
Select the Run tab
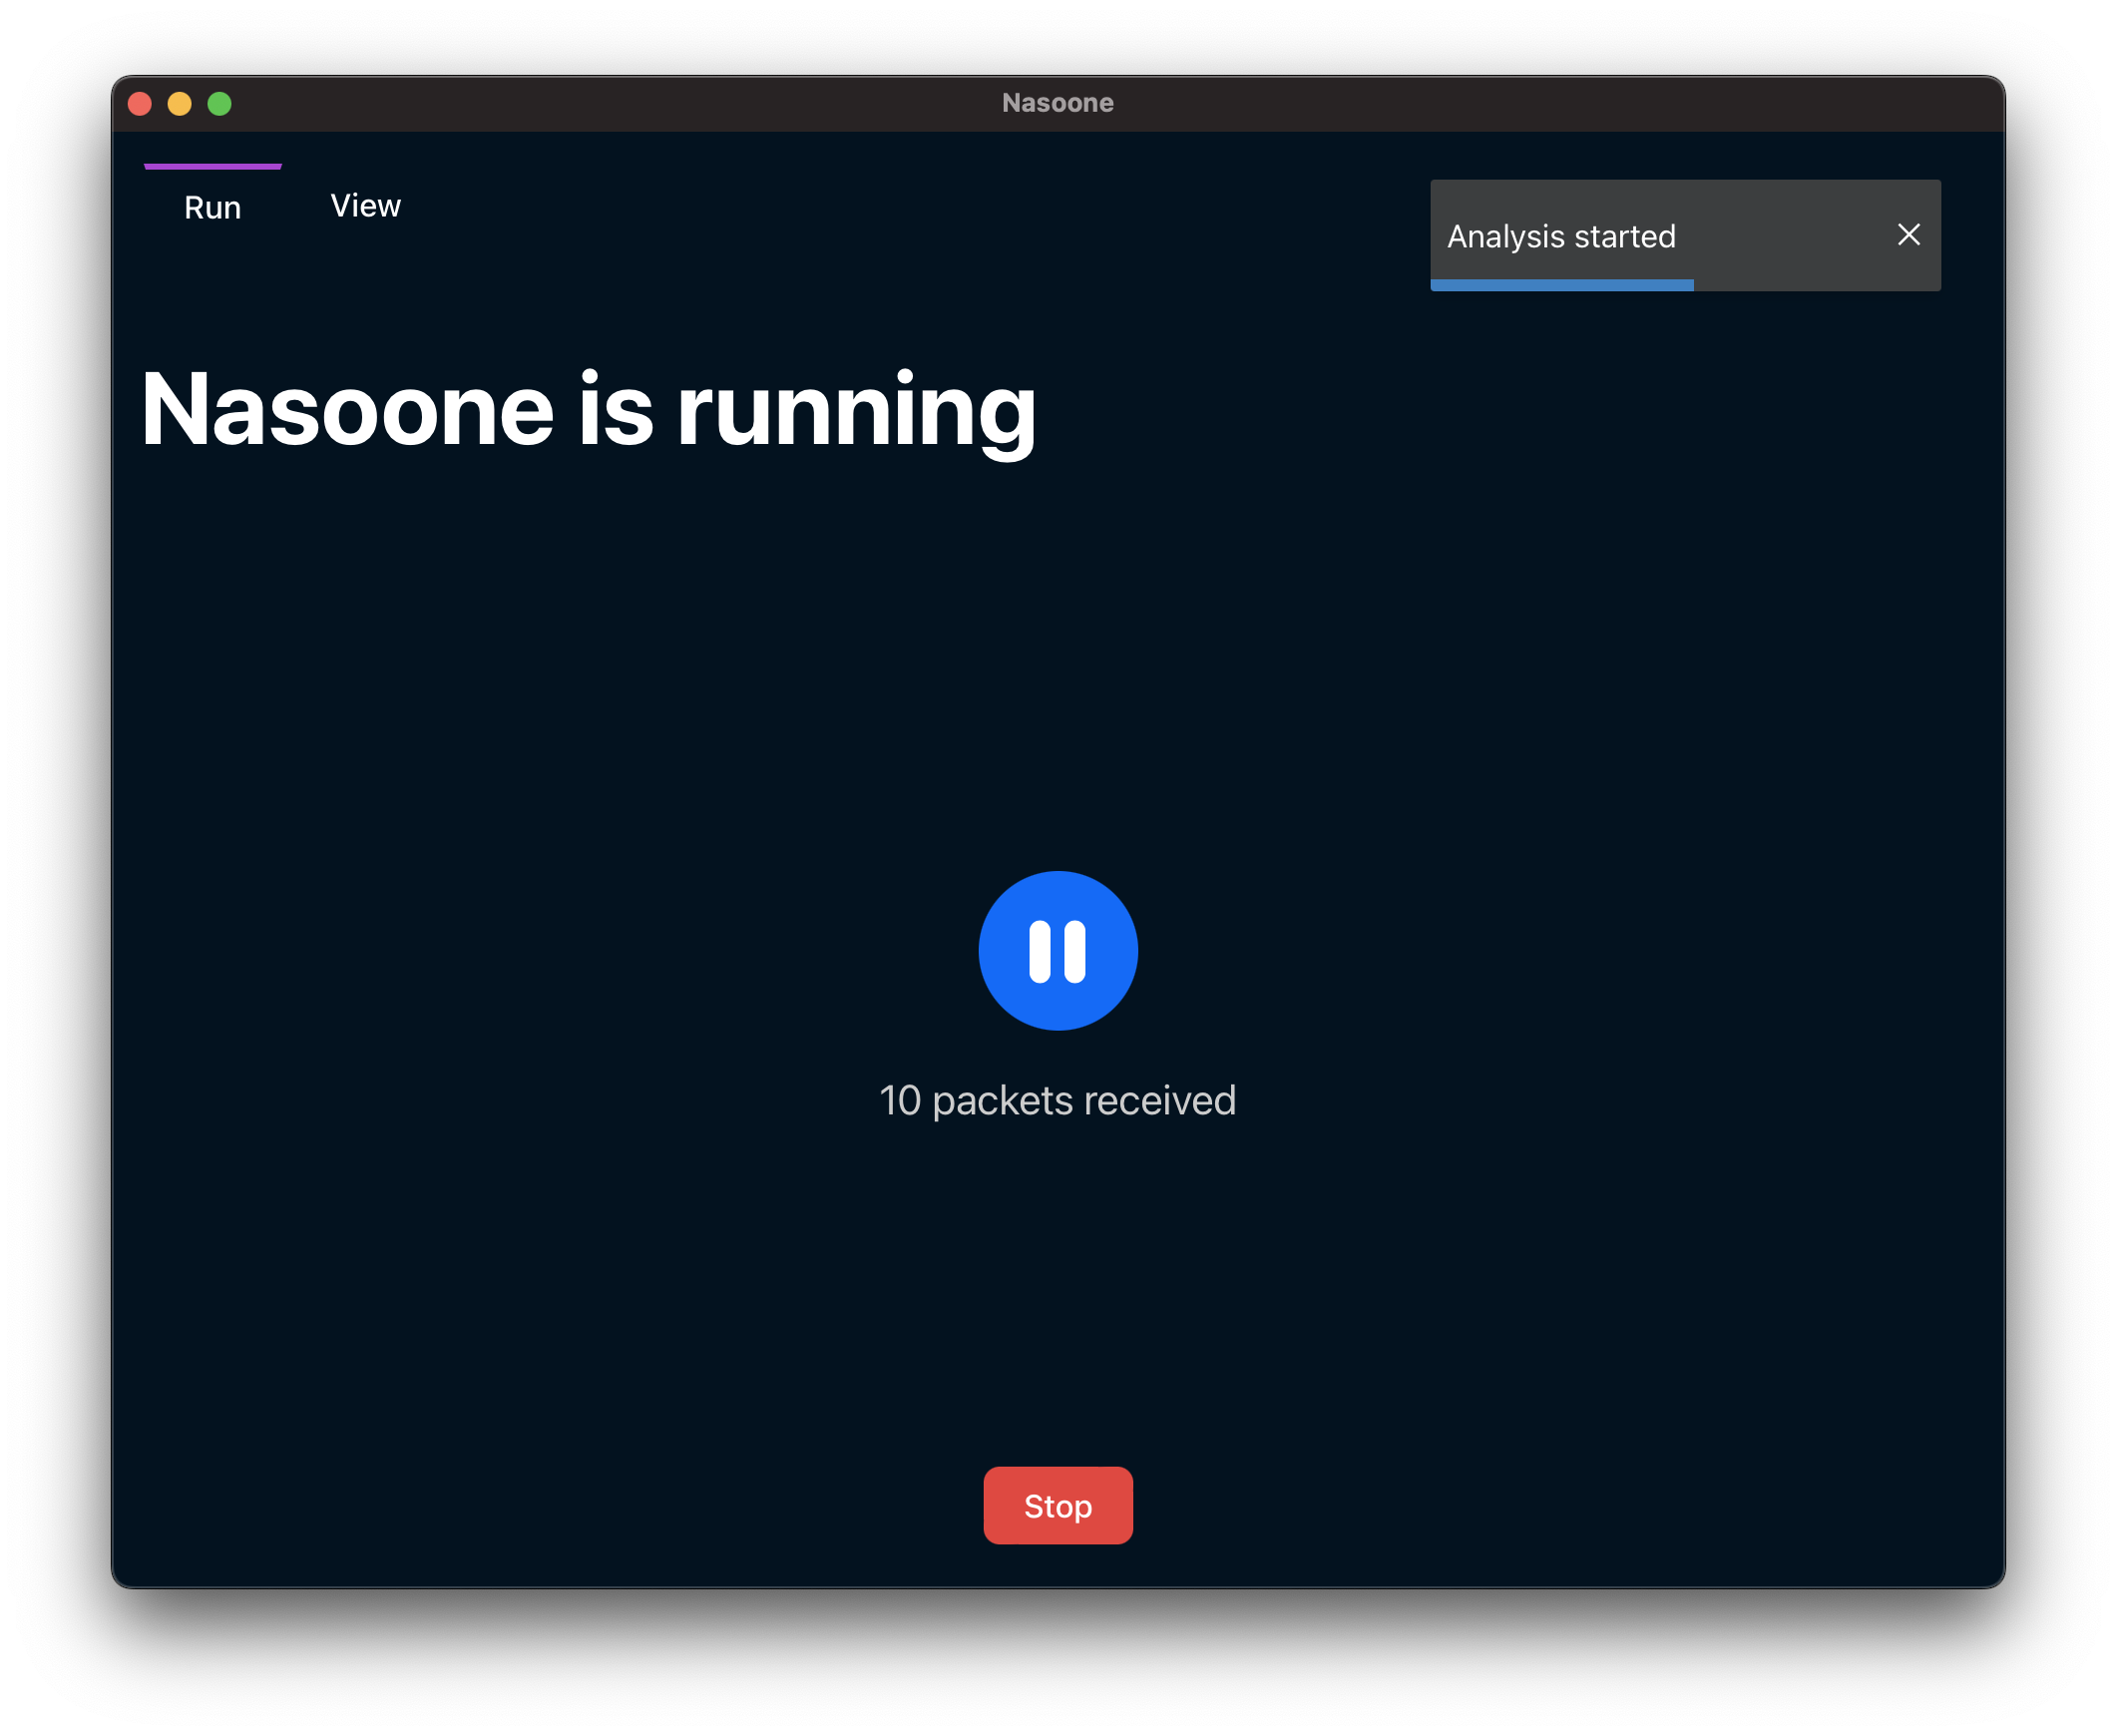212,207
